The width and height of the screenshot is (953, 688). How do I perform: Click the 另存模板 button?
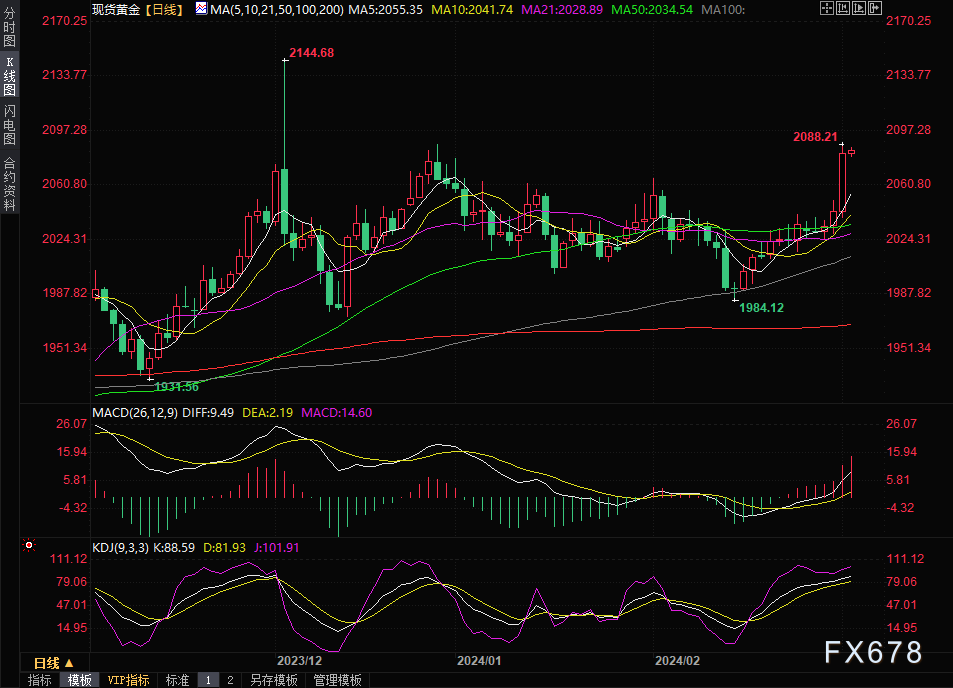coord(274,680)
